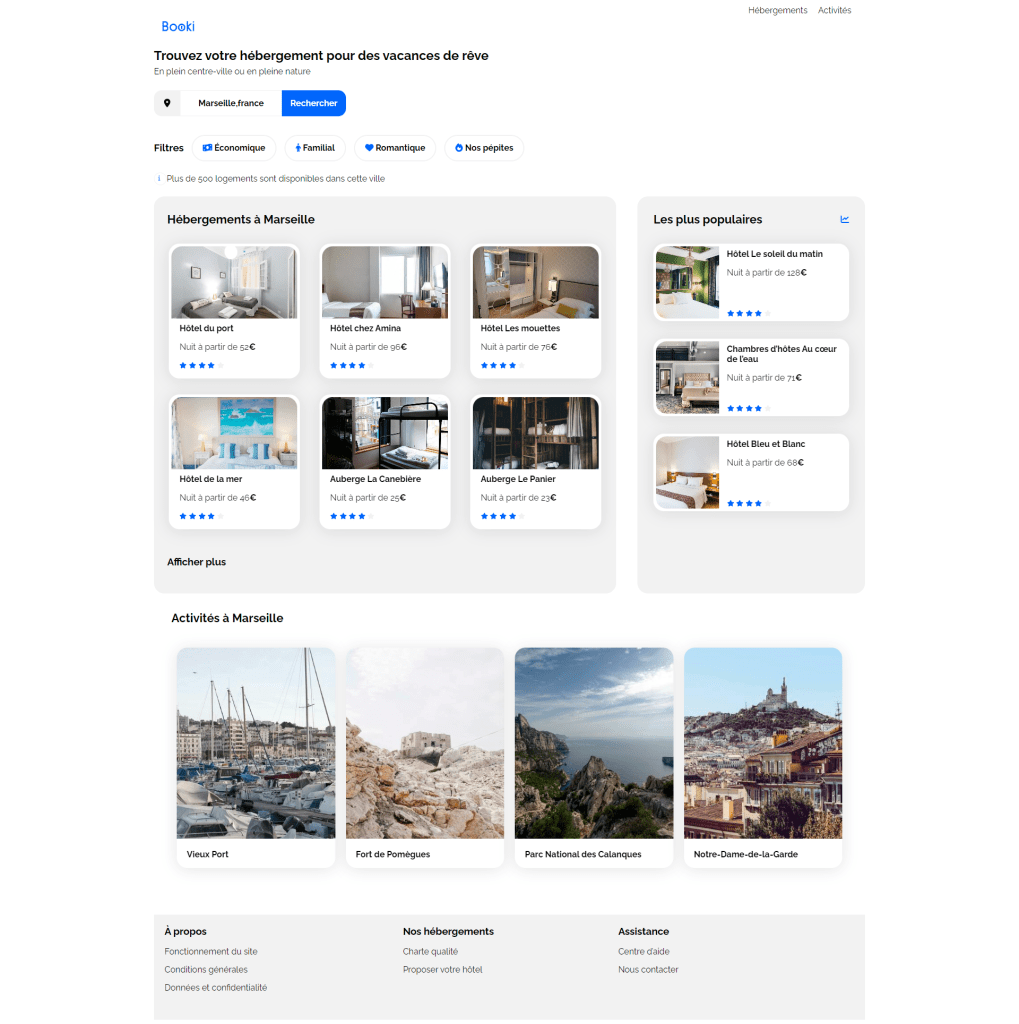Click price Nuit à partir de 23€
The width and height of the screenshot is (1019, 1024).
[518, 498]
